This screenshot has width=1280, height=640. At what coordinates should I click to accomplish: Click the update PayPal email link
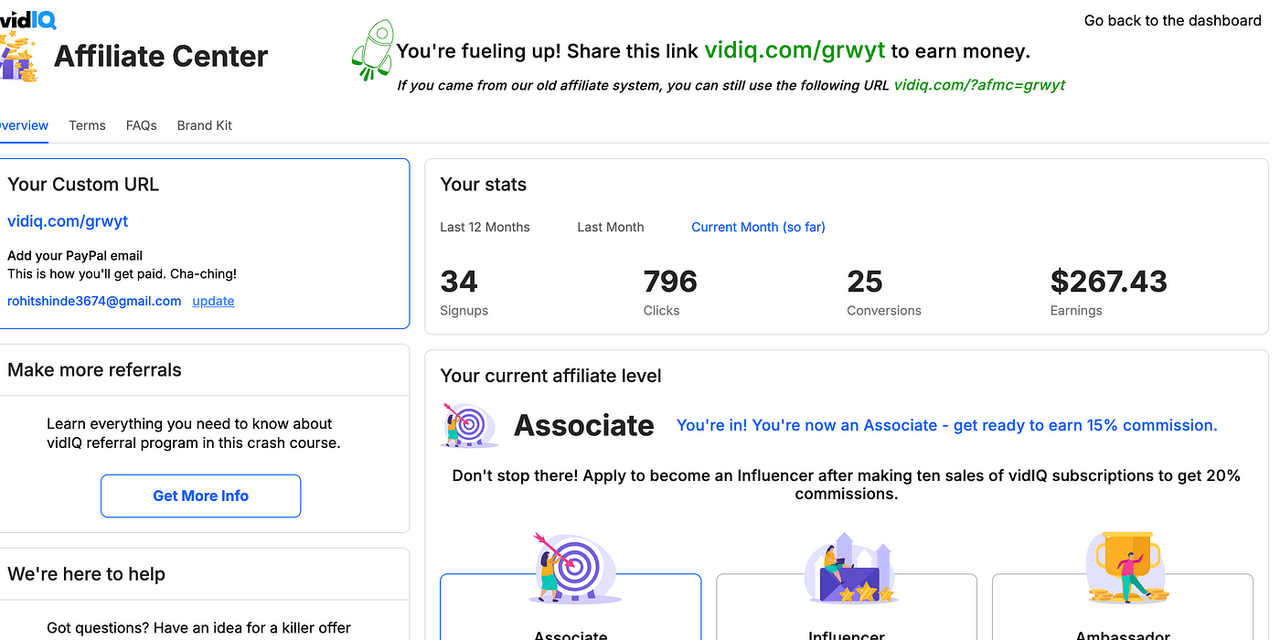(x=213, y=301)
